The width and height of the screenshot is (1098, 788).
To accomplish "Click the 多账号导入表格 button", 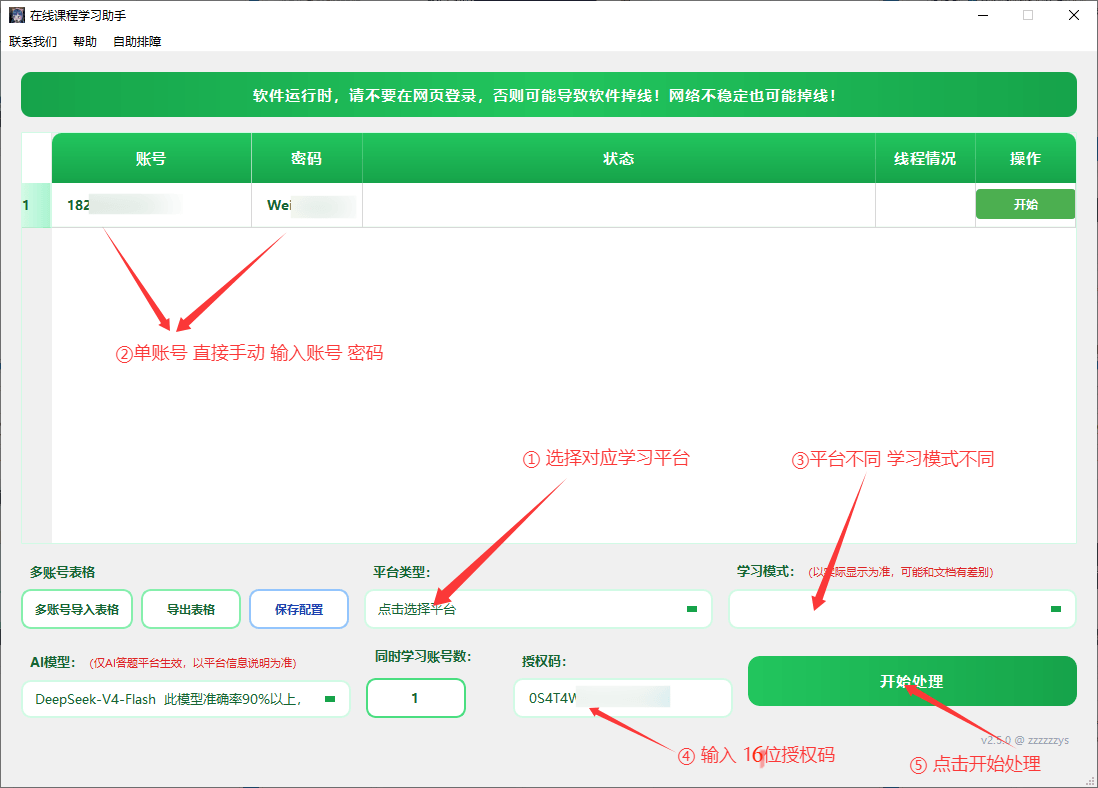I will [77, 609].
